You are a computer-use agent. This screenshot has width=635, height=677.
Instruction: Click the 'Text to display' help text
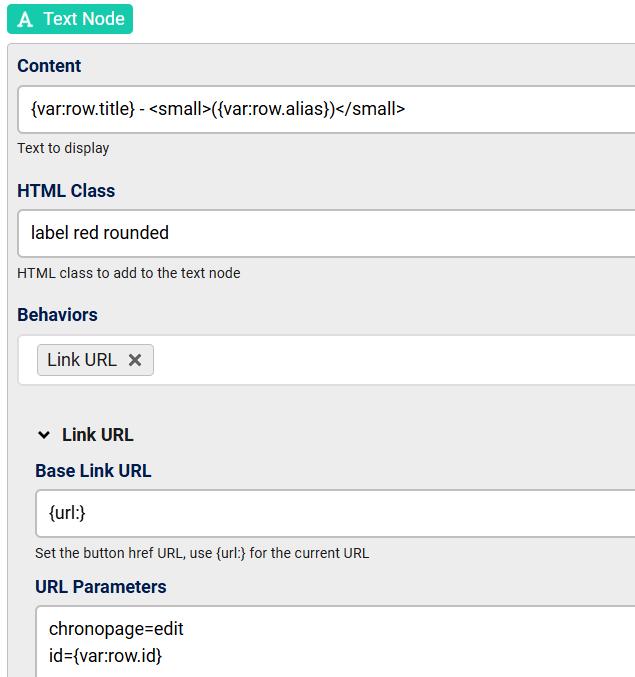(63, 148)
